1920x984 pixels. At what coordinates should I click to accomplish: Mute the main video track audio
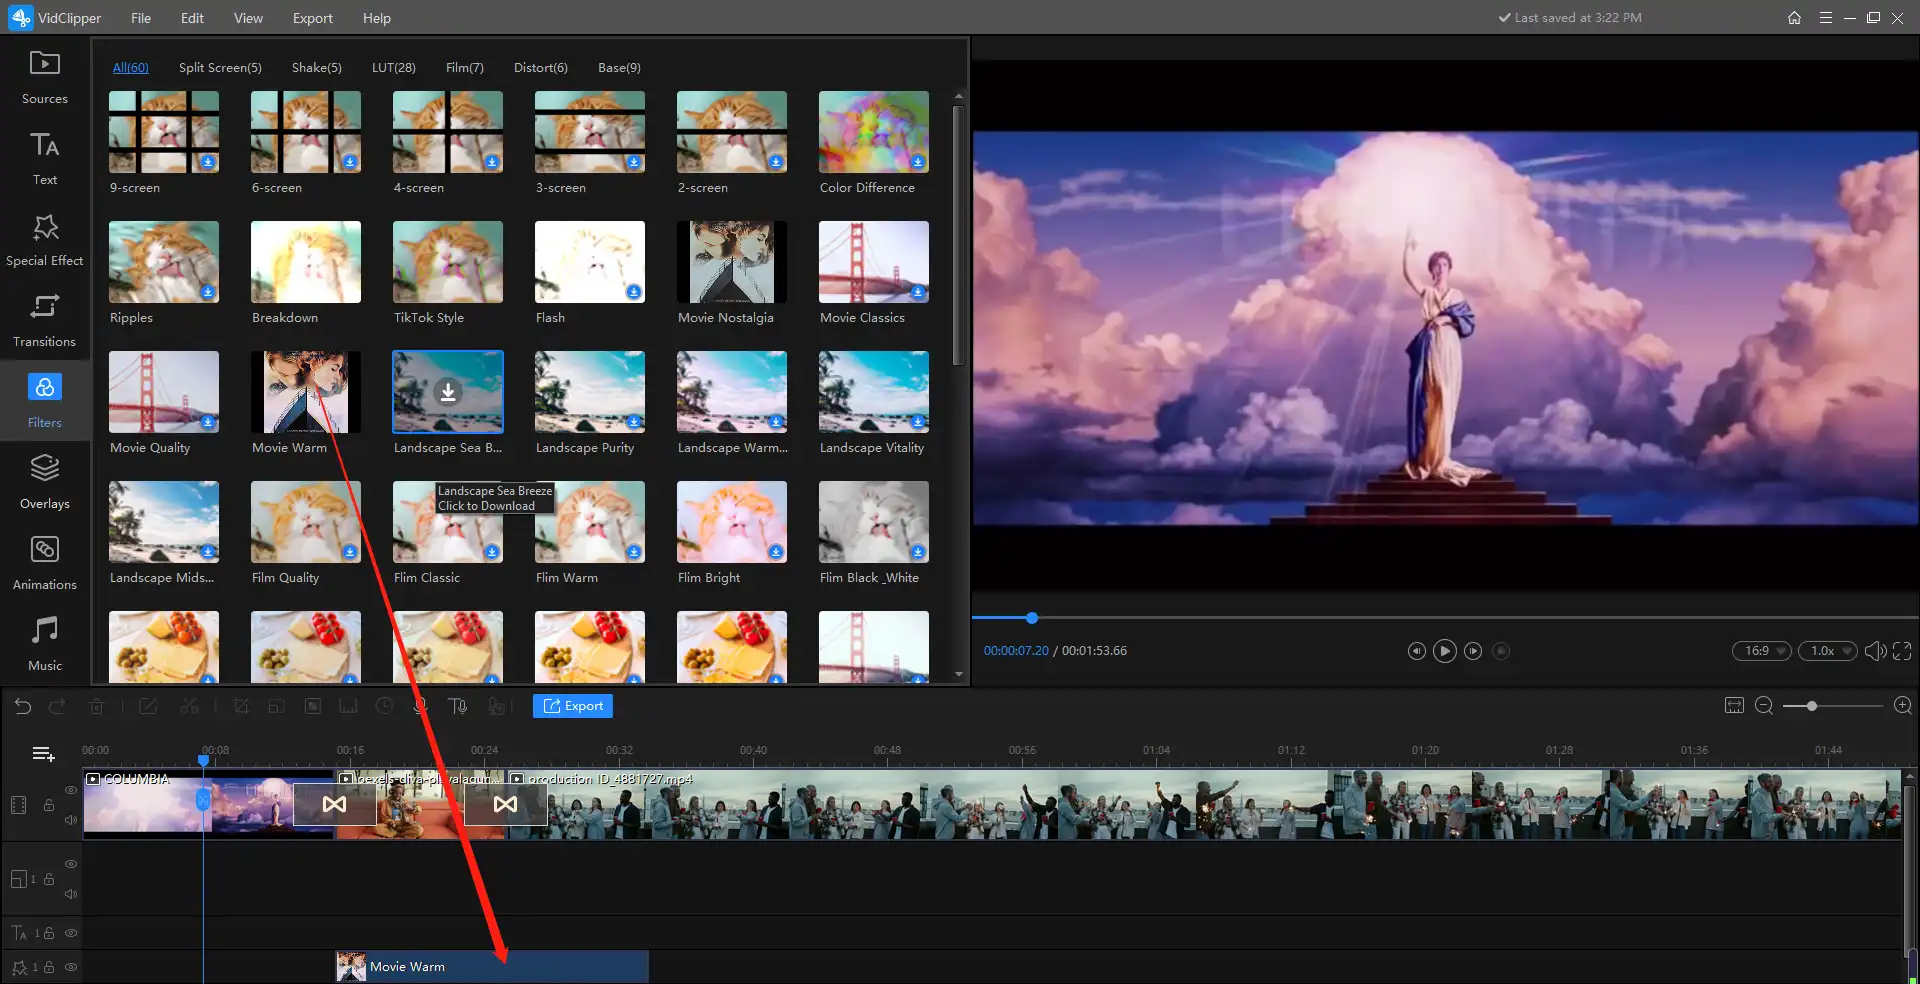tap(71, 820)
